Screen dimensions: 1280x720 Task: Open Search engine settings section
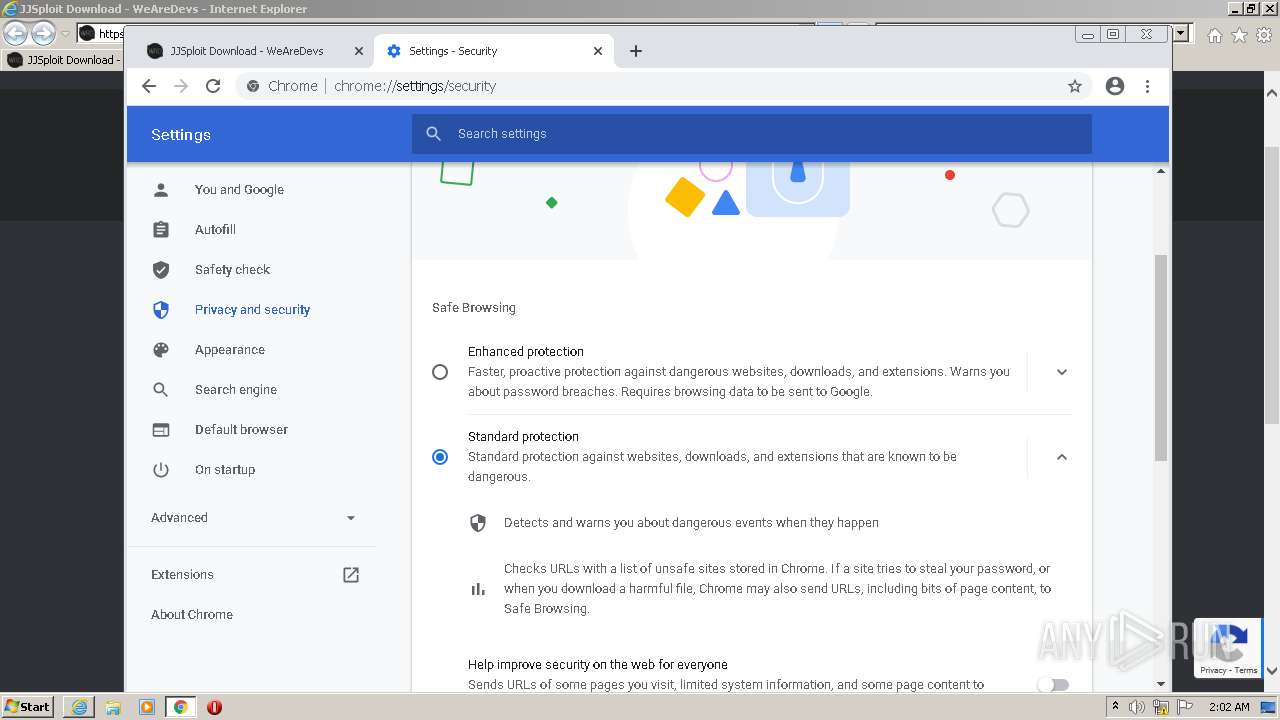pyautogui.click(x=236, y=389)
